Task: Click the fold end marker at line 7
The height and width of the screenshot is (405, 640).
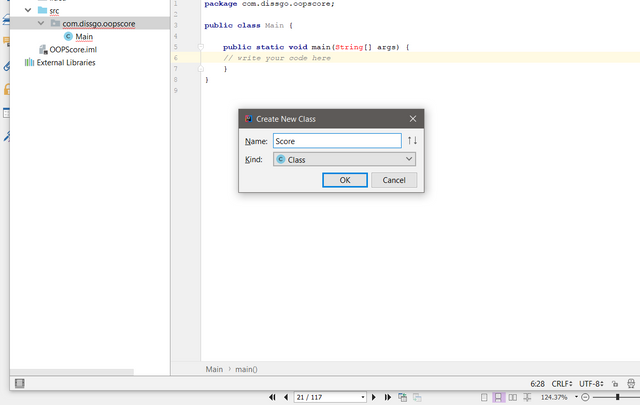Action: click(x=200, y=69)
